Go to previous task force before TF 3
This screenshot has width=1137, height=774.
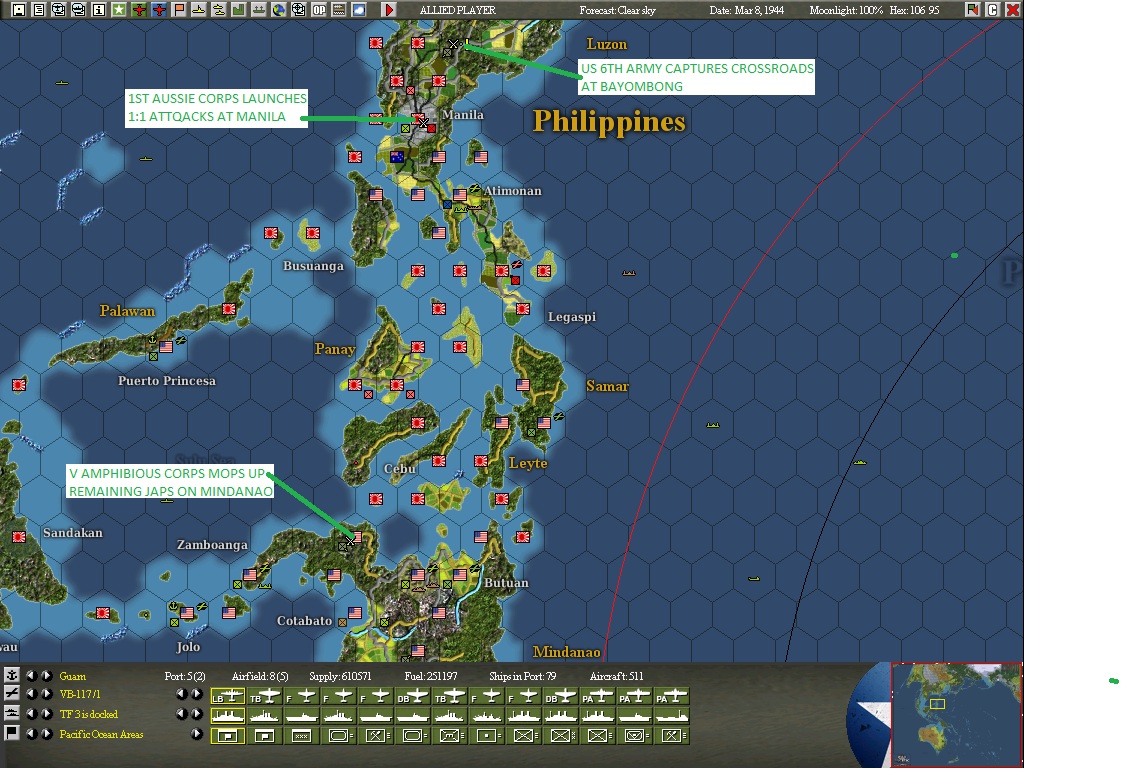point(31,714)
